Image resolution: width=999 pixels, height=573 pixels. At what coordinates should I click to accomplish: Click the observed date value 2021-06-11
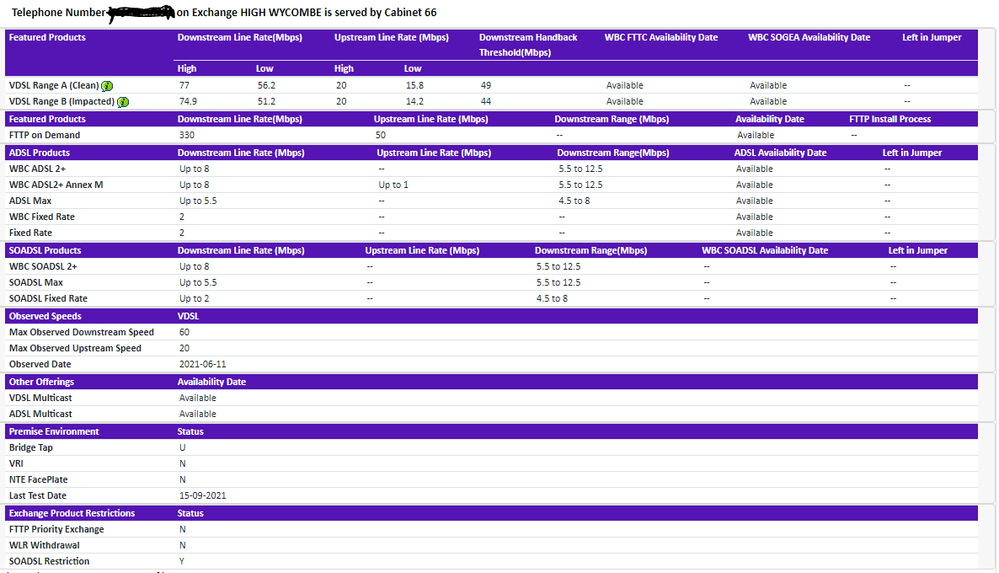coord(203,364)
